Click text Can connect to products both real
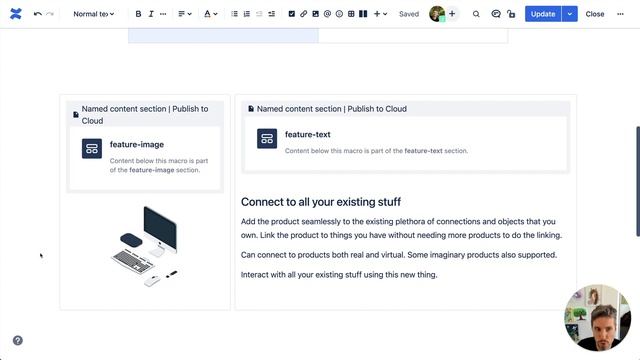The width and height of the screenshot is (640, 360). [x=399, y=255]
